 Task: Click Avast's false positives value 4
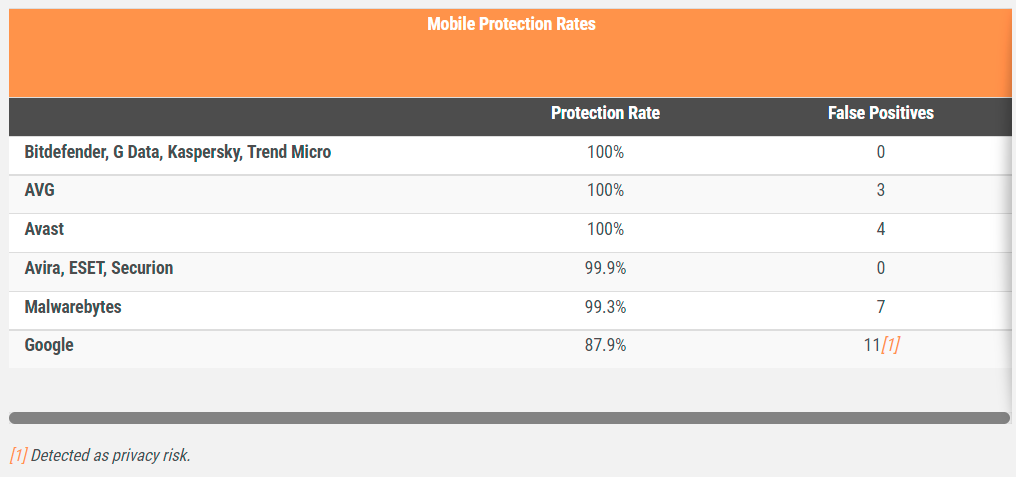coord(880,229)
